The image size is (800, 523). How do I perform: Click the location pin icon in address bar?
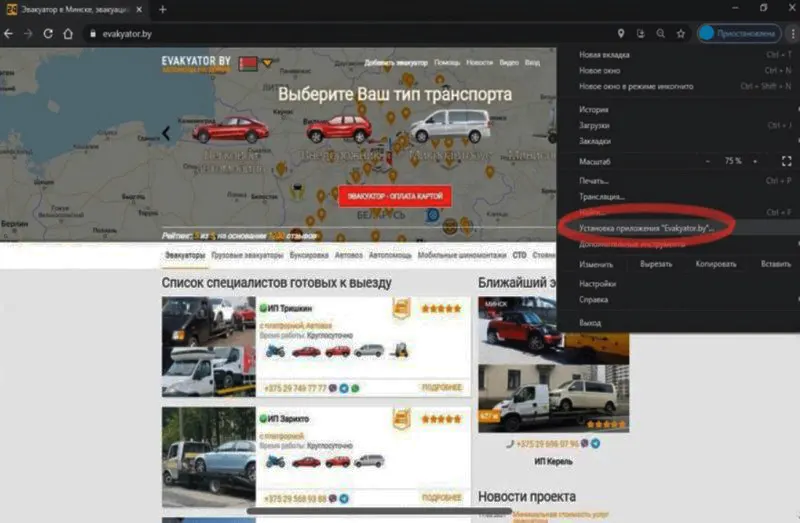point(620,33)
